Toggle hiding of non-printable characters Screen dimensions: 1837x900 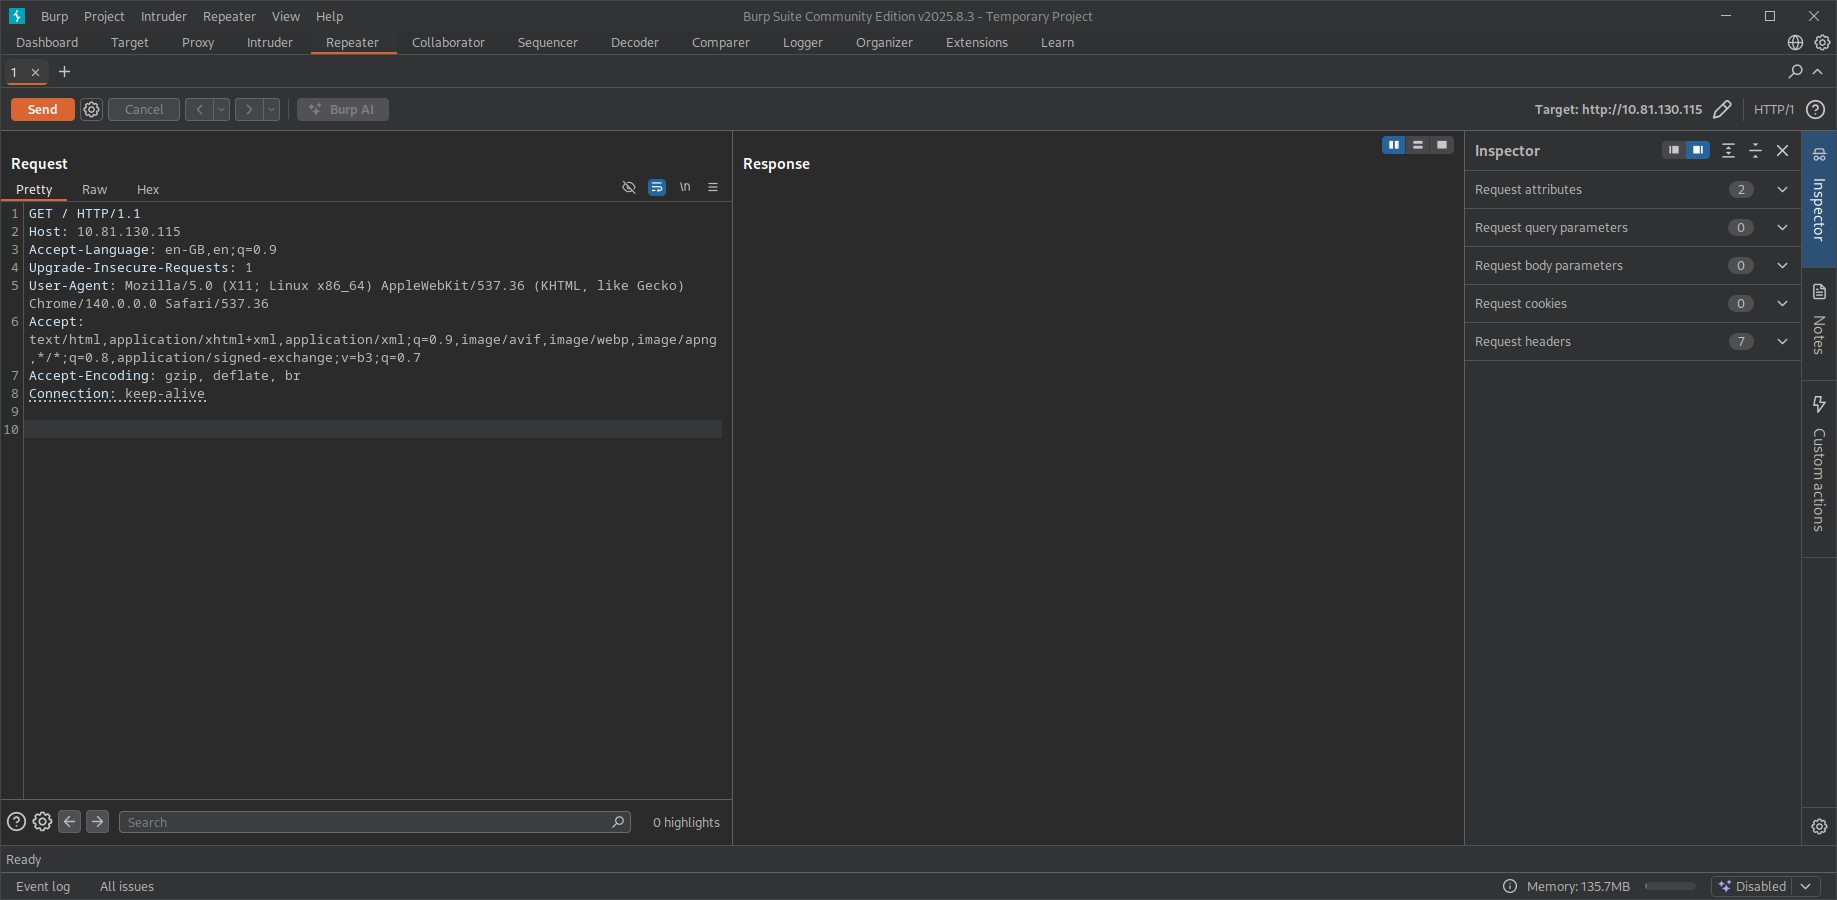[628, 187]
